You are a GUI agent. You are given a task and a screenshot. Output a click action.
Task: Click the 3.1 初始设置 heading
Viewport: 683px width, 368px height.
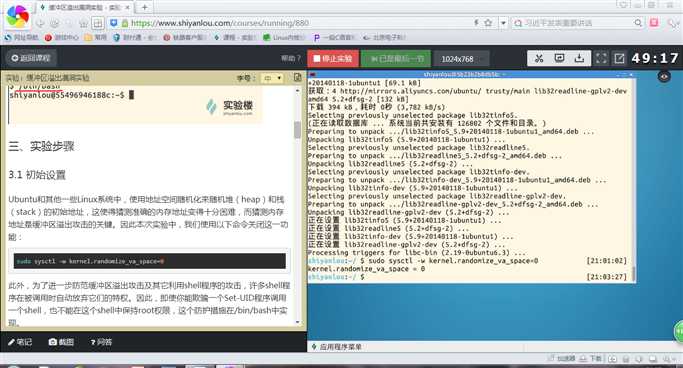click(37, 175)
